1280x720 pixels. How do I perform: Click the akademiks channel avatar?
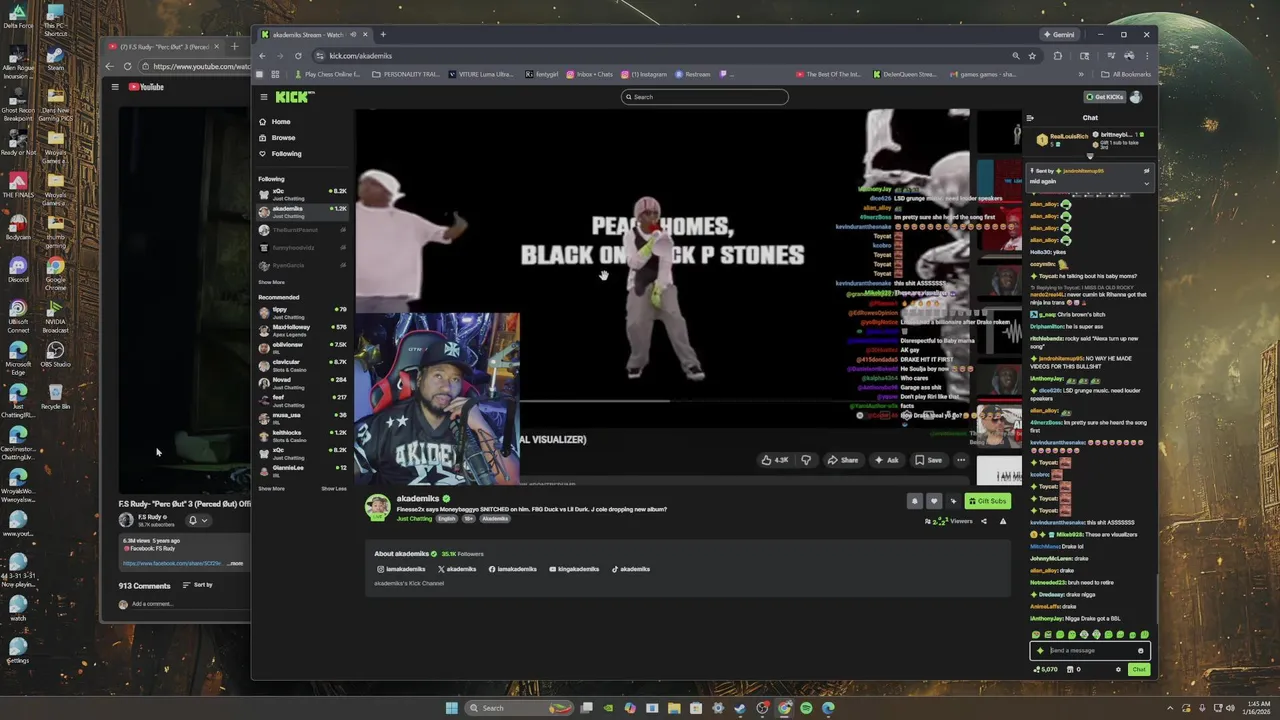pos(377,508)
